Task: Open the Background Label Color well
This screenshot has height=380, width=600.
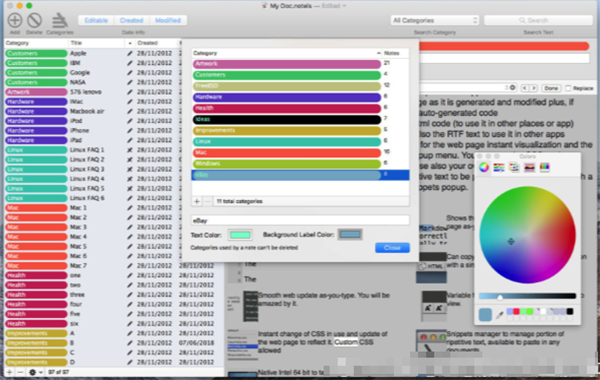Action: (x=350, y=234)
